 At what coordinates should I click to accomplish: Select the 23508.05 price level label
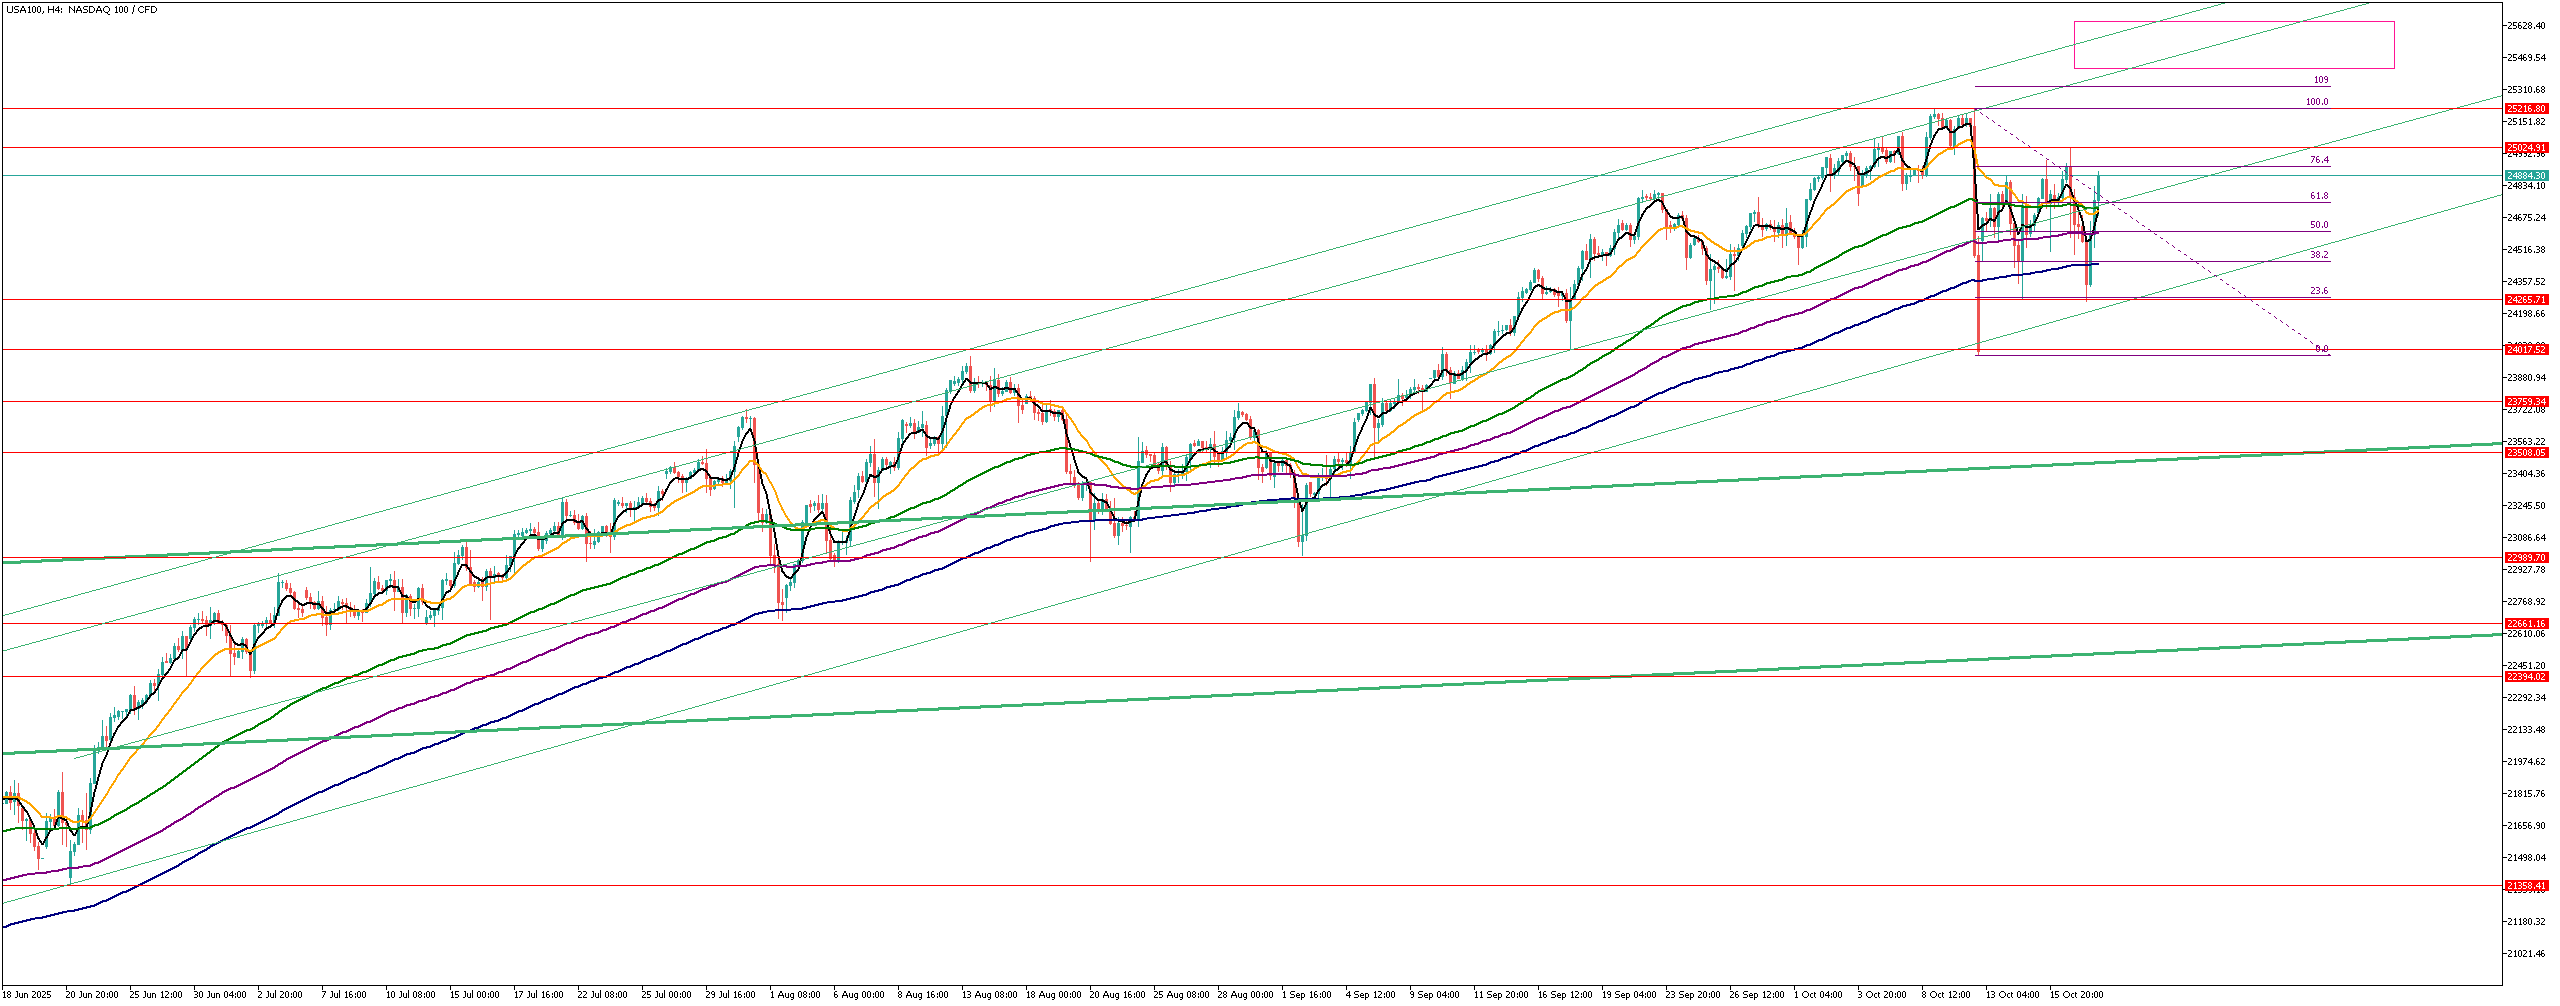(x=2525, y=453)
